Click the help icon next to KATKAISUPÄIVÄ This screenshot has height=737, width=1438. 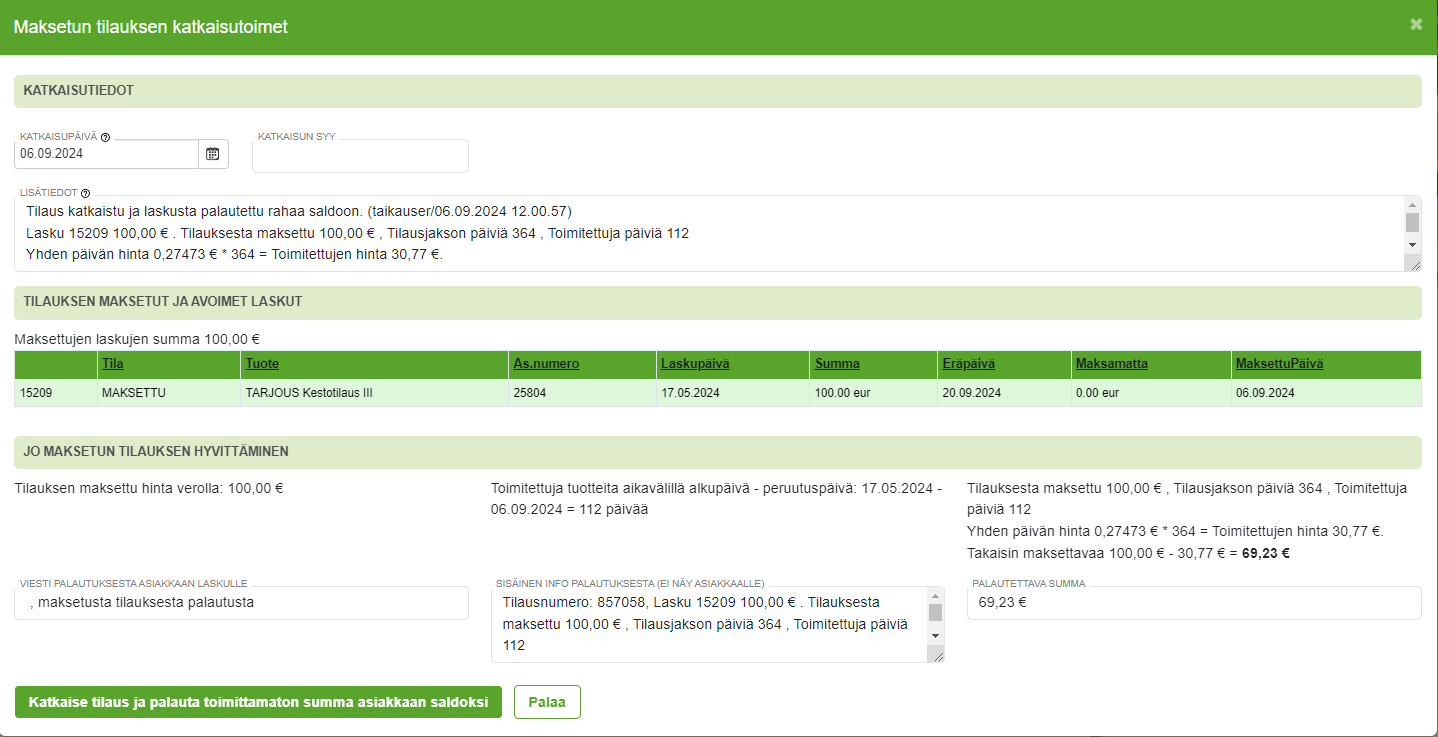point(105,137)
